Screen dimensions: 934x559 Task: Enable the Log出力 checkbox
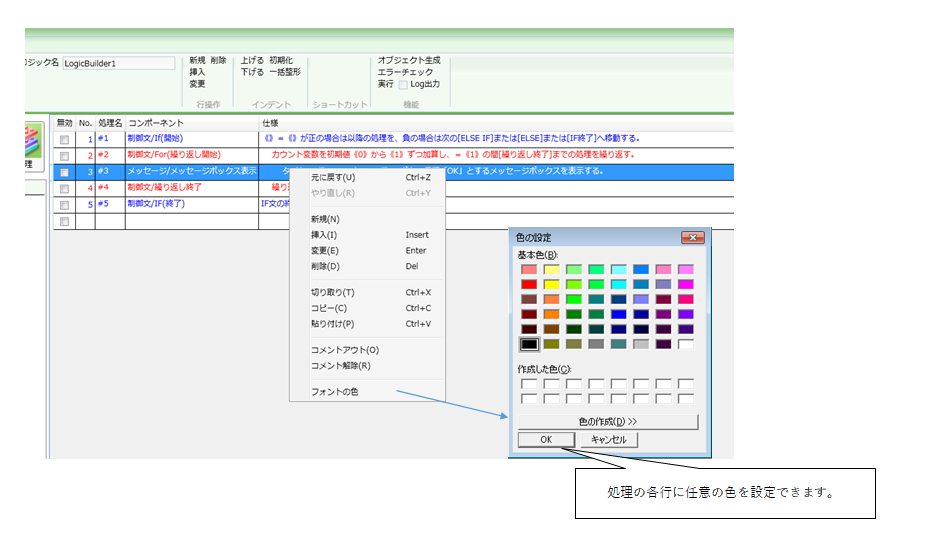(403, 85)
